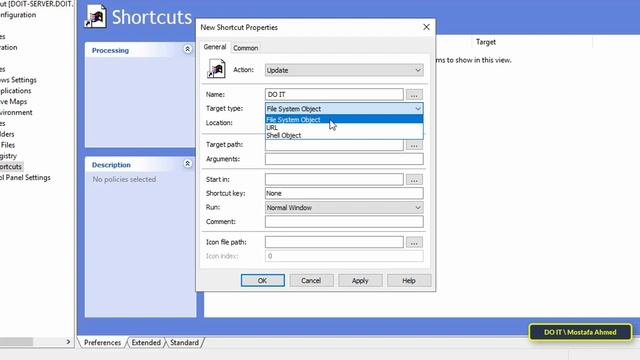
Task: Select Applications in the left tree
Action: pos(16,91)
